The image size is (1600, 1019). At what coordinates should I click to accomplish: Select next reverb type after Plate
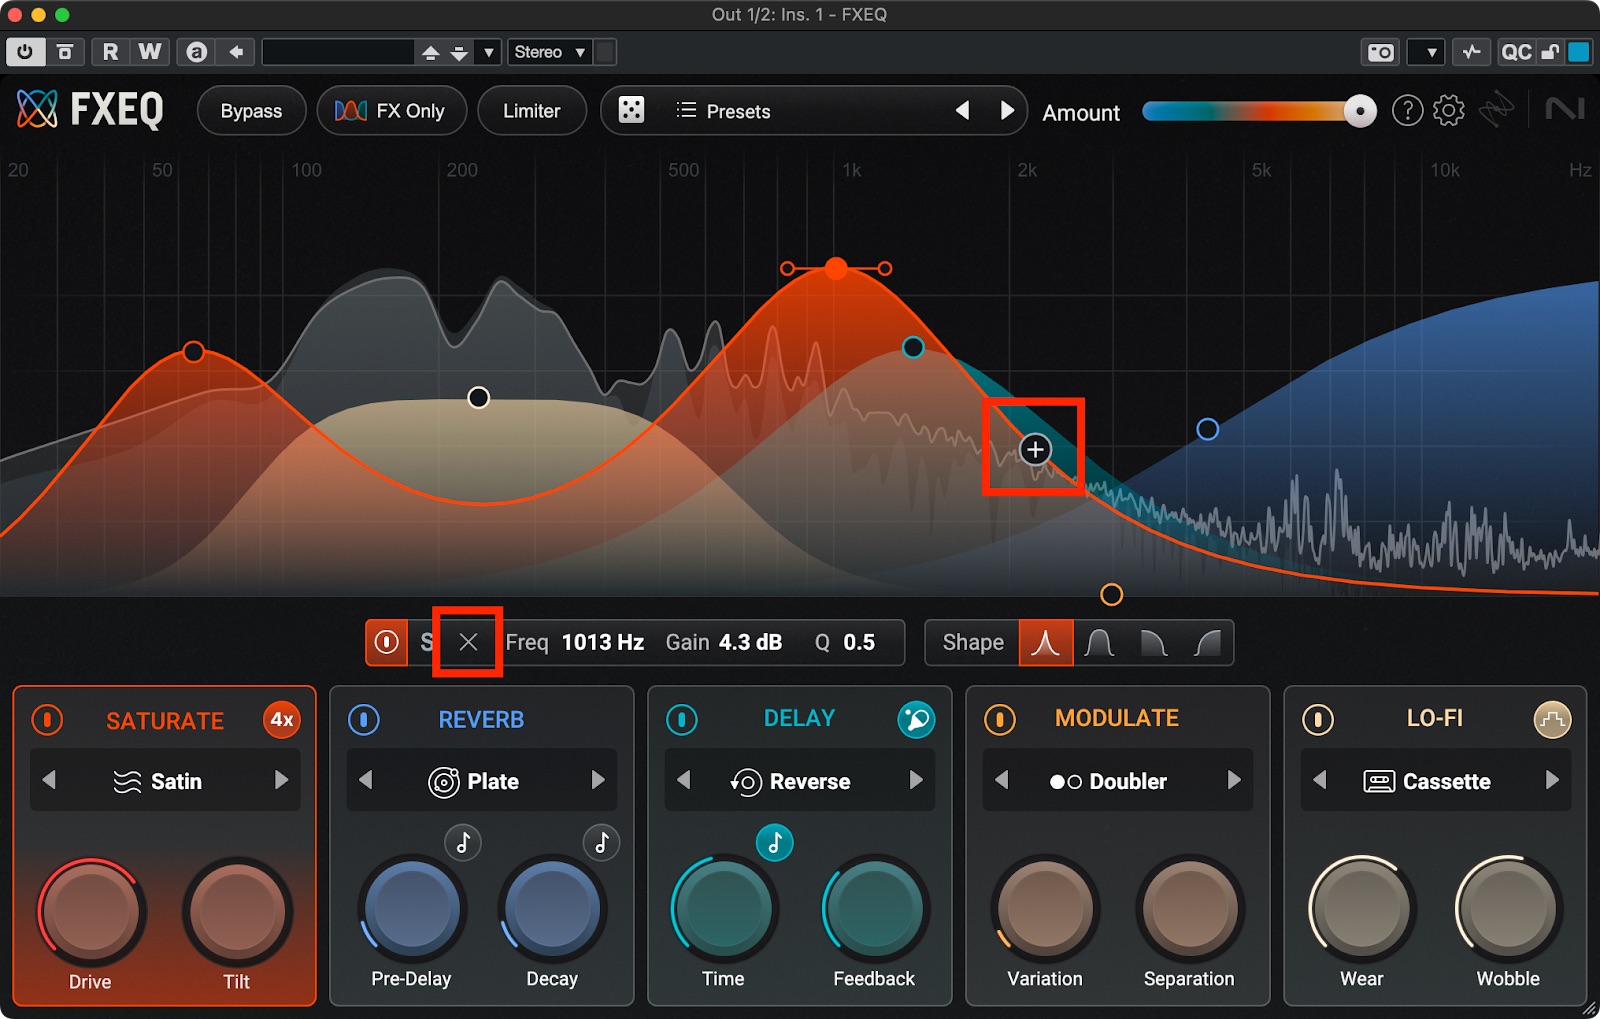click(x=598, y=780)
